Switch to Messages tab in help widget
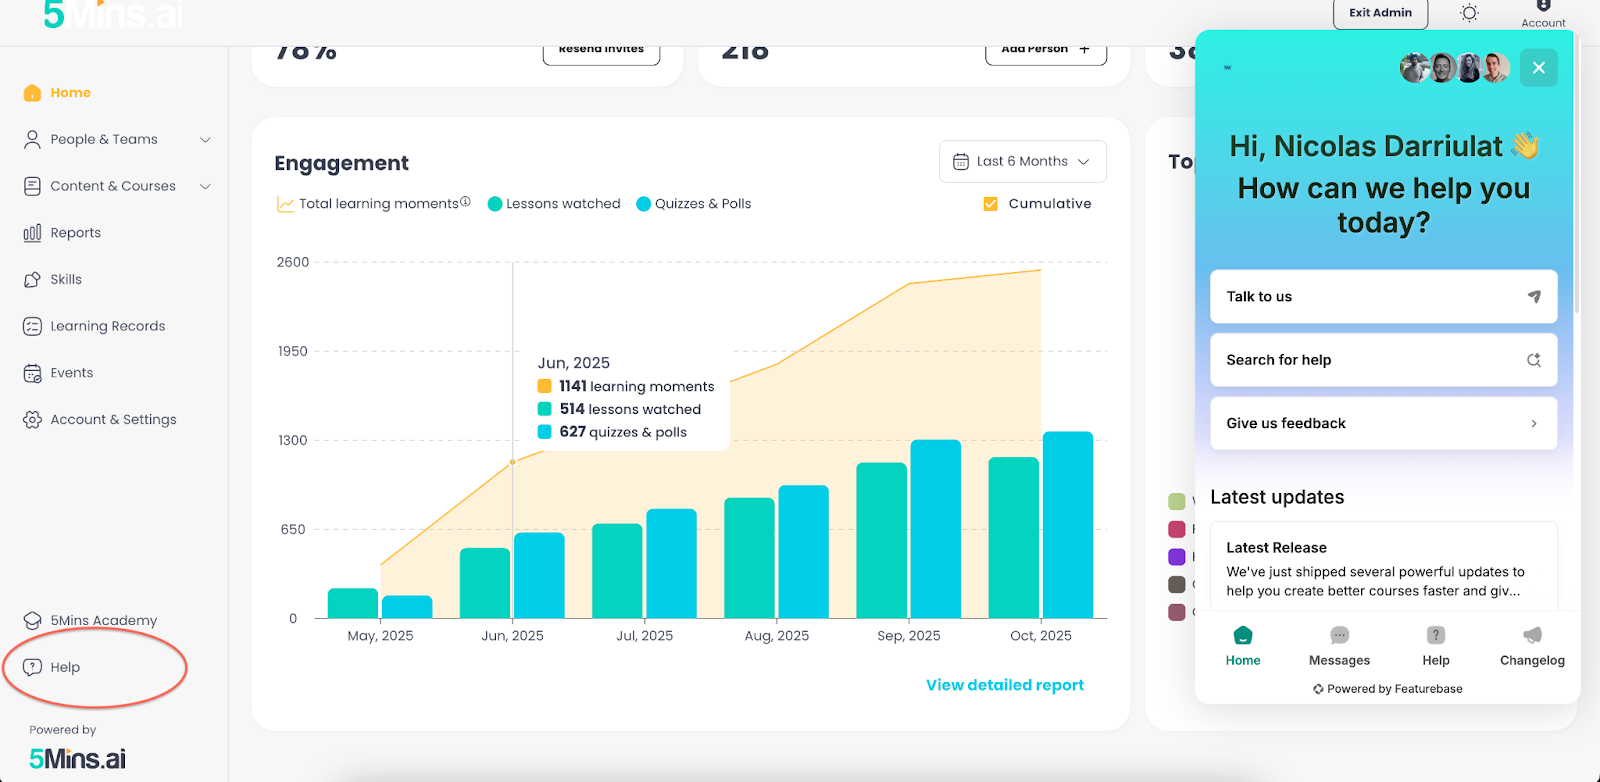Screen dimensions: 1600x782 click(x=1339, y=646)
